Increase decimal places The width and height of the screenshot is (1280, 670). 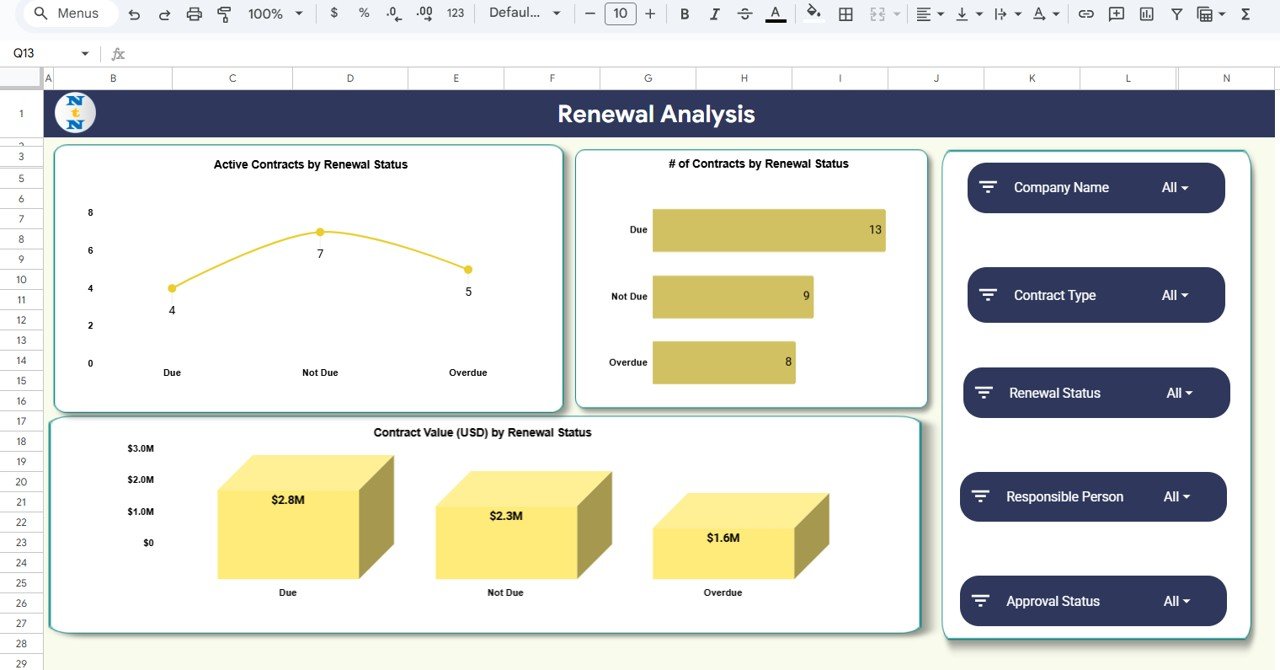click(x=423, y=14)
